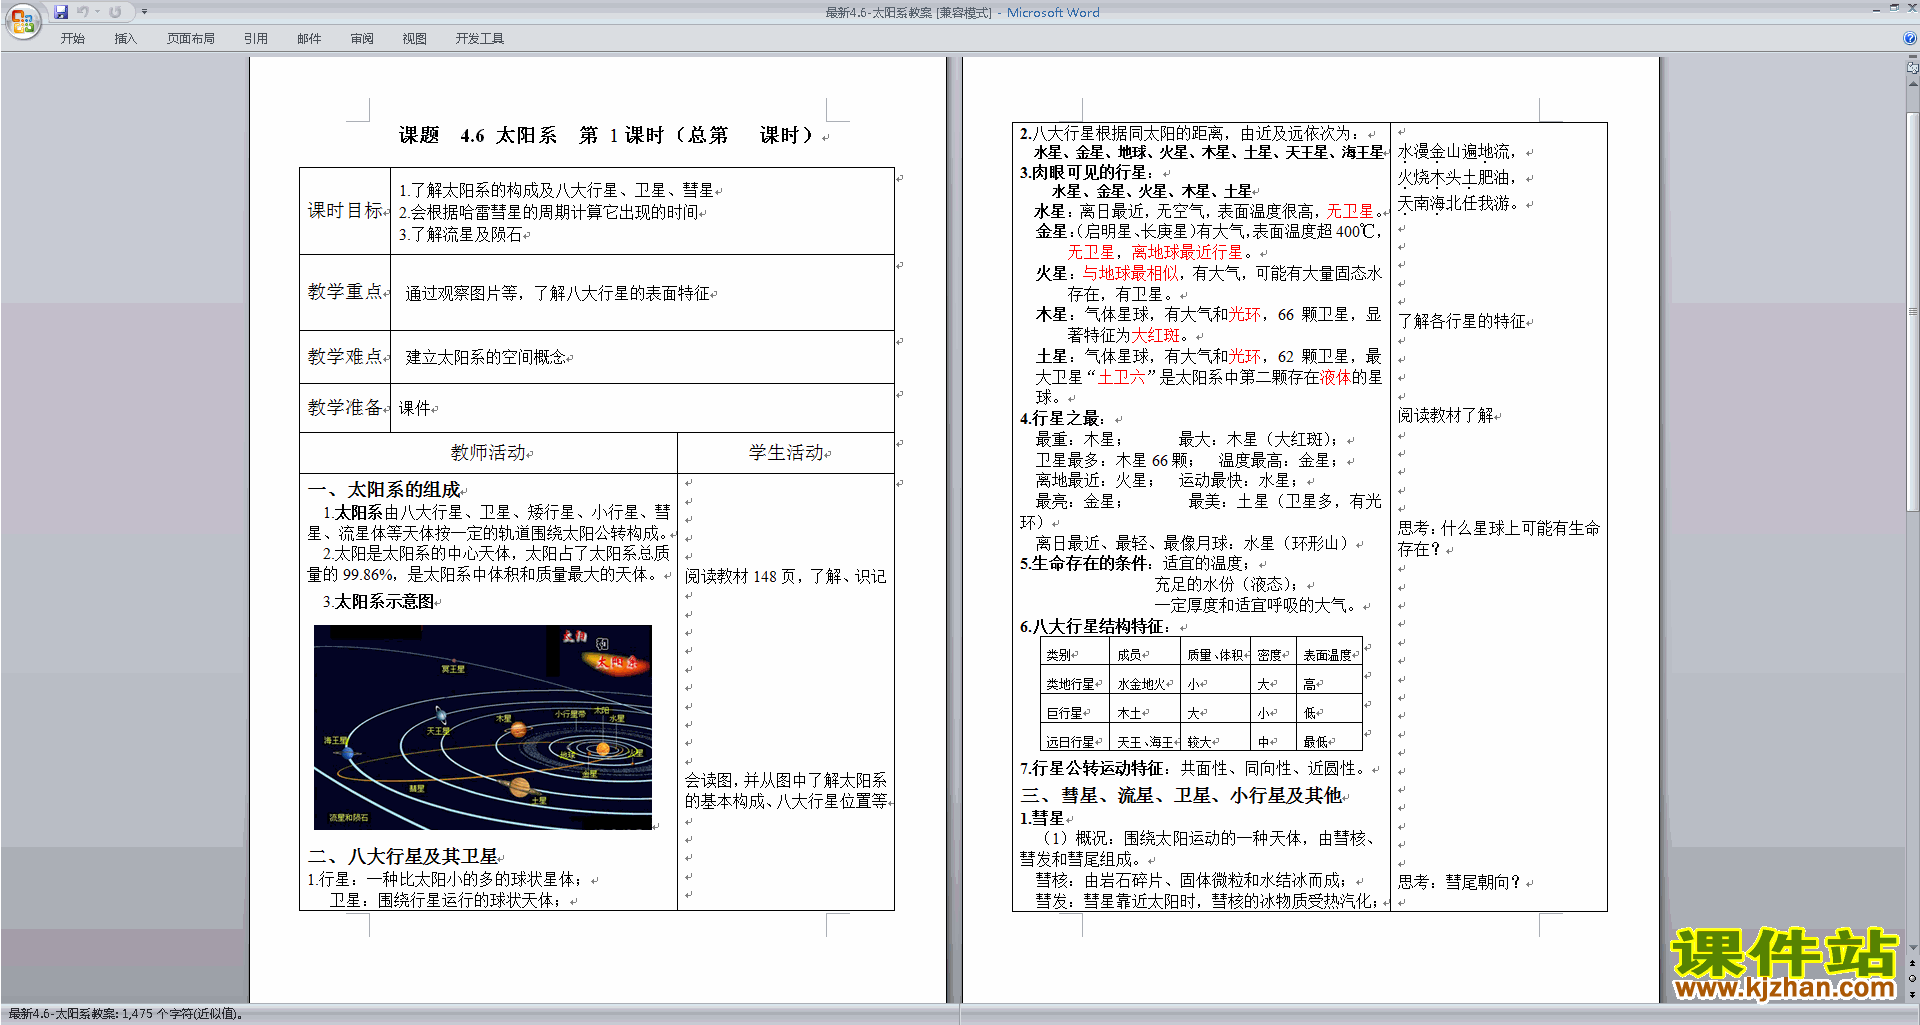The height and width of the screenshot is (1025, 1920).
Task: Click the Select Browse Object round button
Action: click(1913, 978)
